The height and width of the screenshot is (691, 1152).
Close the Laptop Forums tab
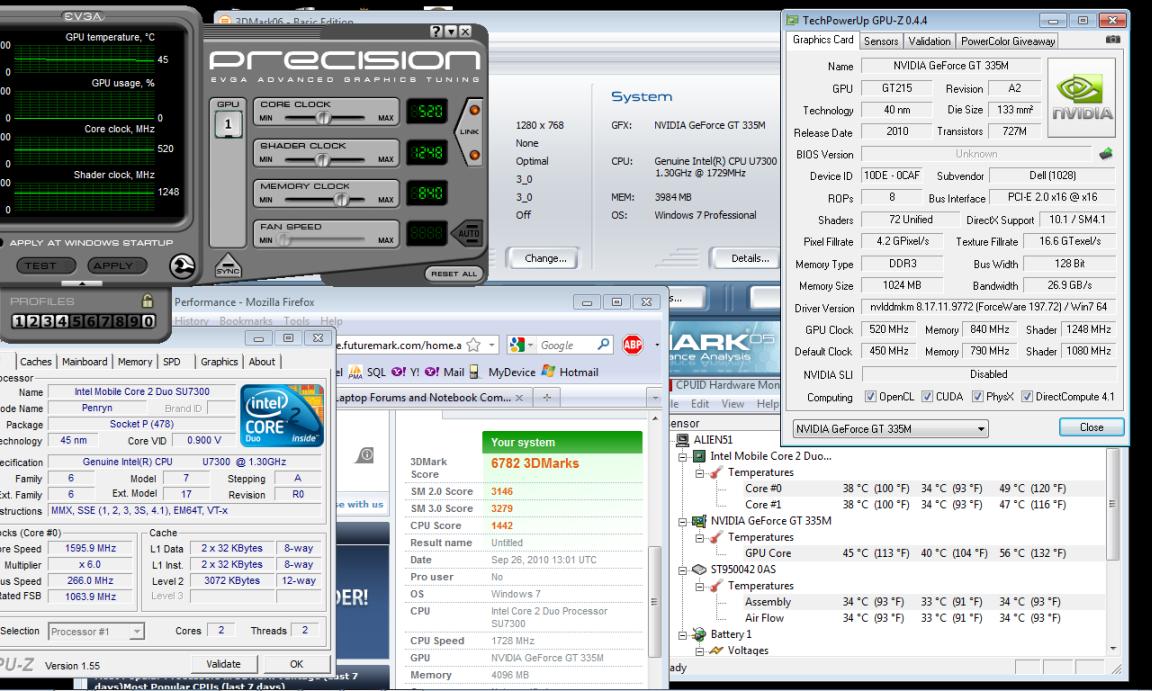point(519,397)
